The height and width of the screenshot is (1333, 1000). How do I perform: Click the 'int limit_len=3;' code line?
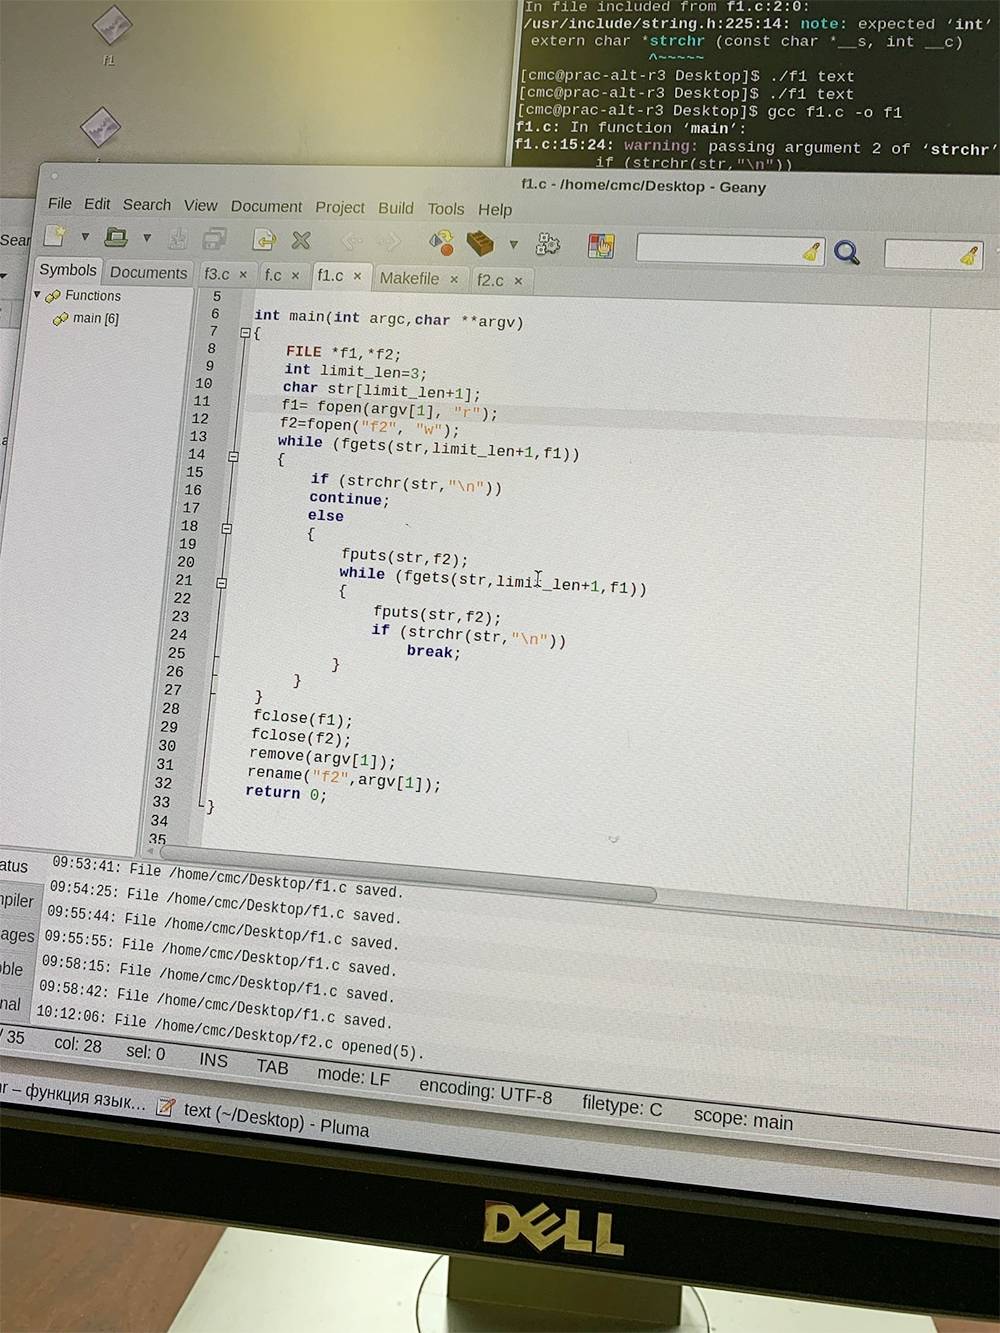[x=356, y=370]
